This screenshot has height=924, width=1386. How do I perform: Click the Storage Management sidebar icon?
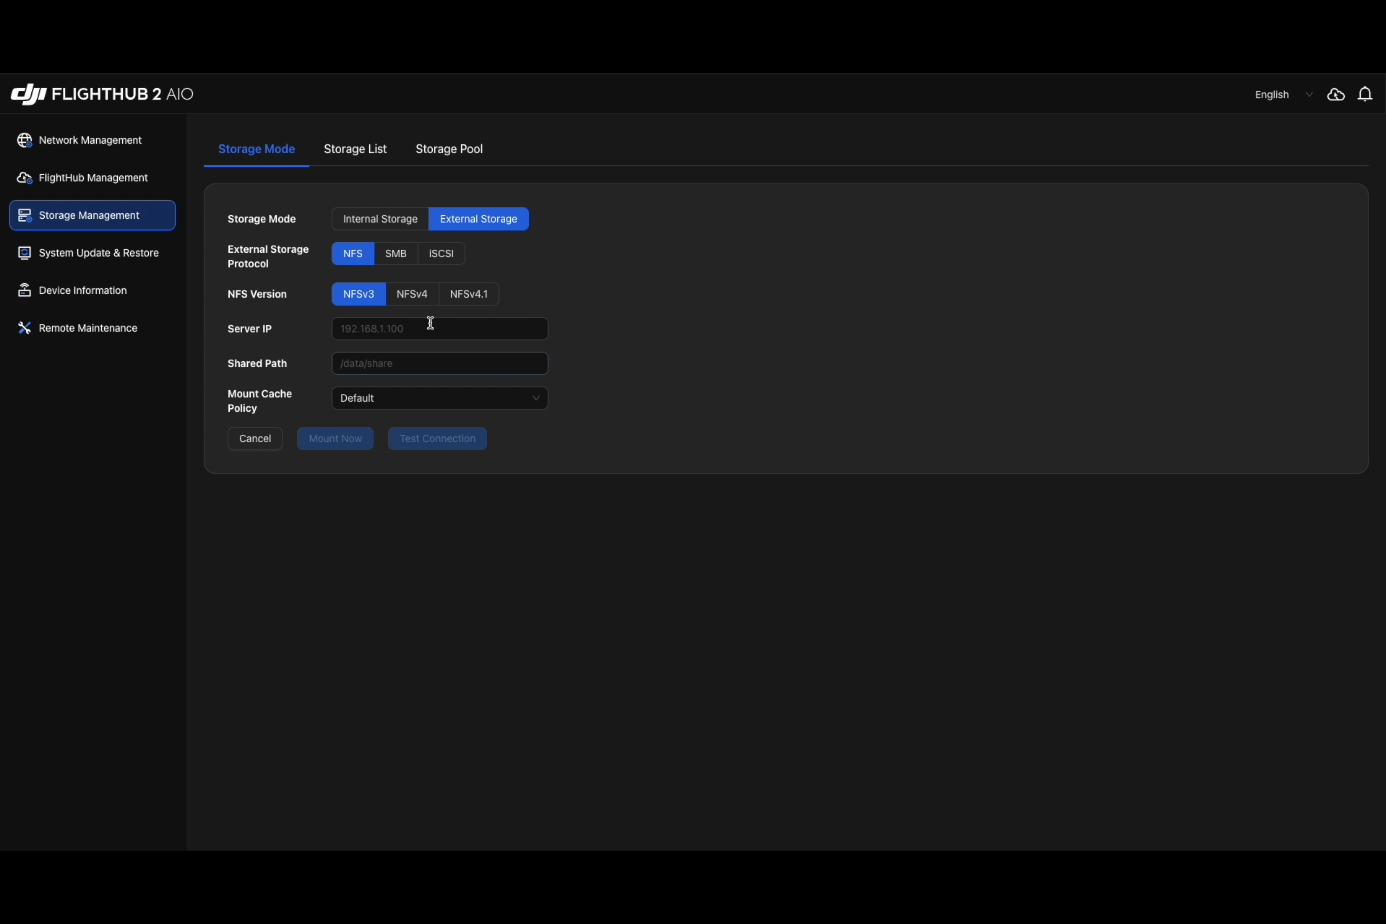(24, 215)
